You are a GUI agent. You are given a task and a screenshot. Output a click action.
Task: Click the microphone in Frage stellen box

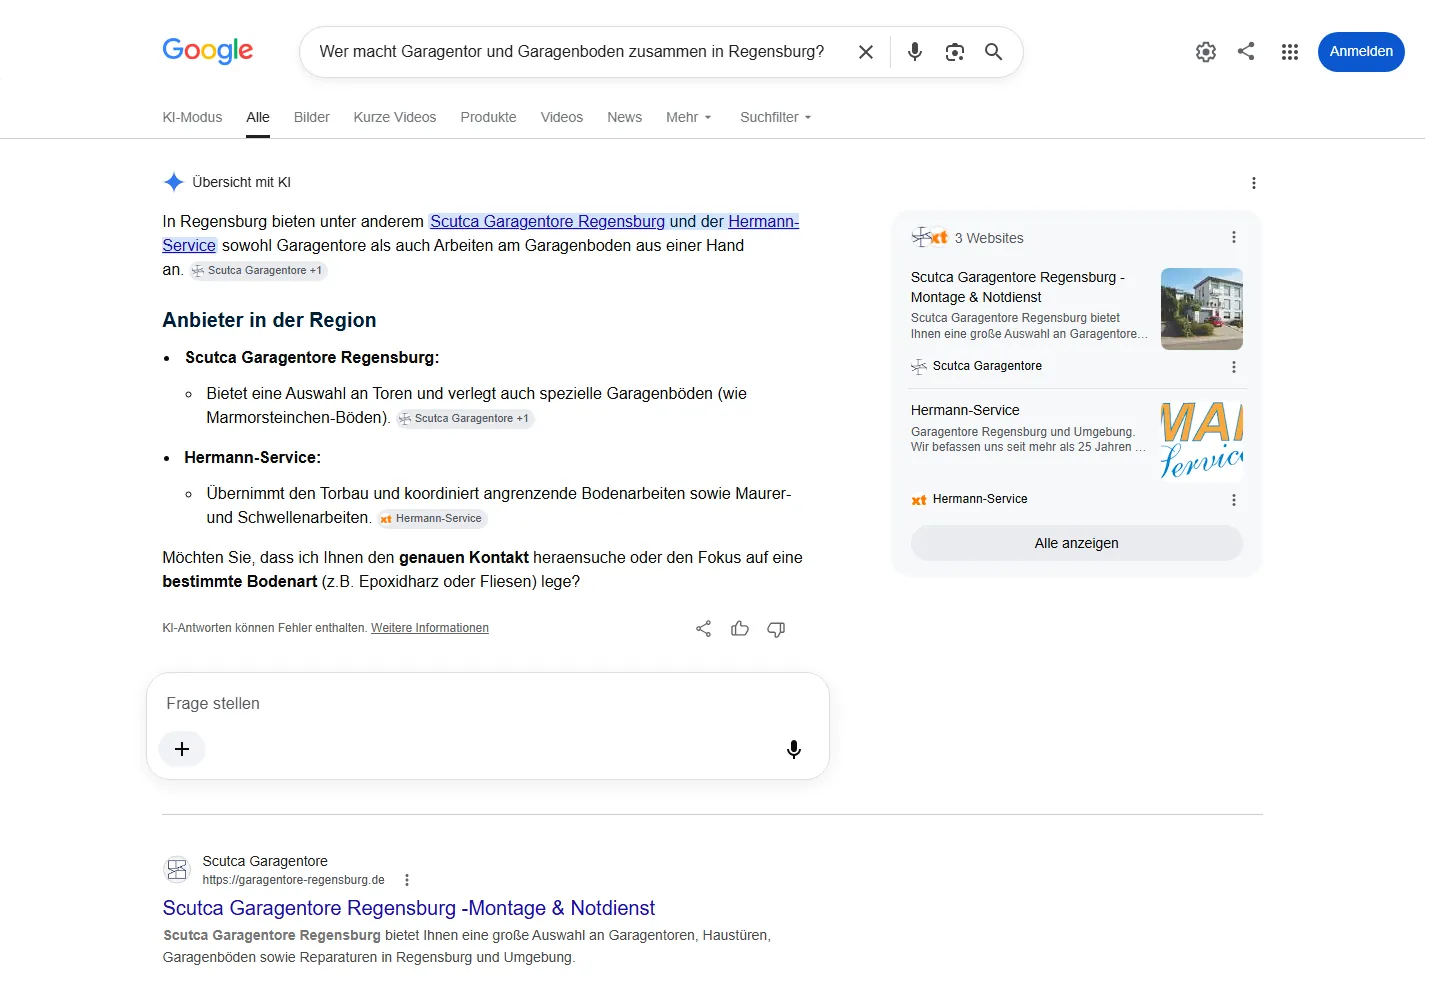tap(794, 749)
